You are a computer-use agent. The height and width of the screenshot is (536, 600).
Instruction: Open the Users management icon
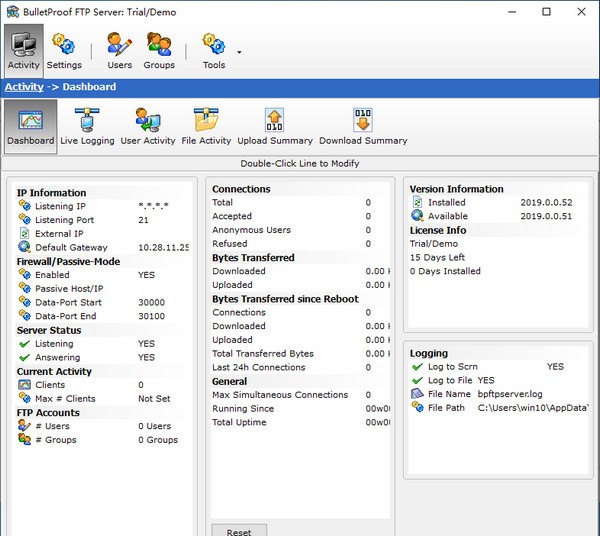[120, 50]
